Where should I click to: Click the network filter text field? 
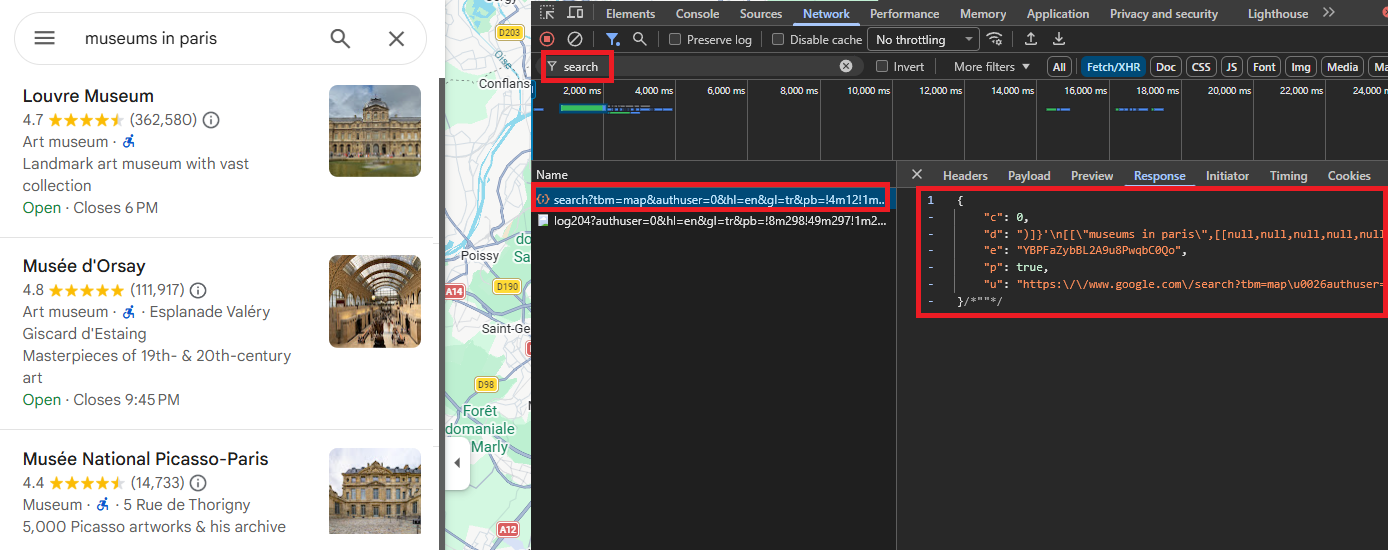tap(700, 66)
